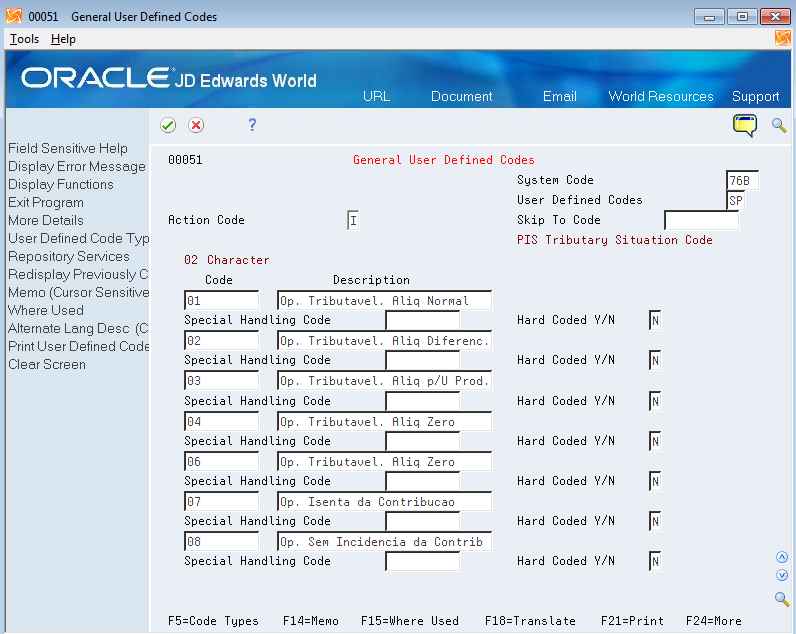This screenshot has height=634, width=796.
Task: Click the code field containing 04
Action: pyautogui.click(x=221, y=421)
